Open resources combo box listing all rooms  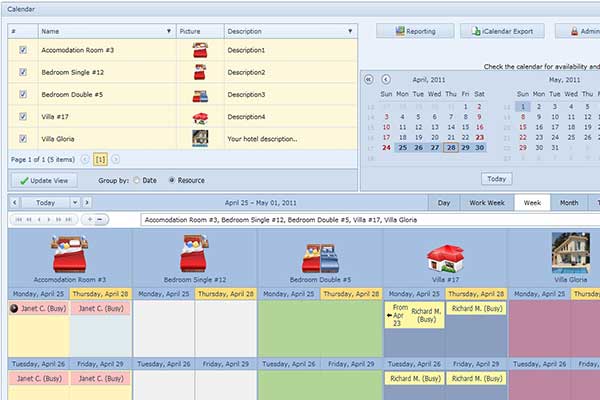pos(370,220)
